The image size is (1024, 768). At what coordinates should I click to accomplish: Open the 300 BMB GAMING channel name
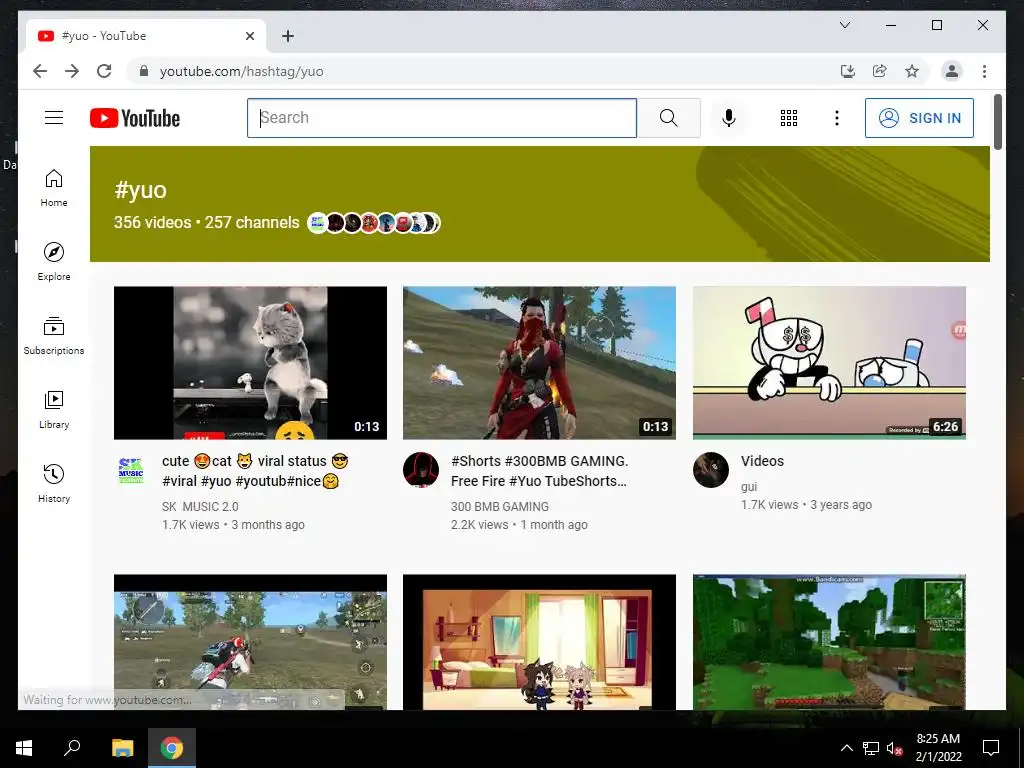500,506
